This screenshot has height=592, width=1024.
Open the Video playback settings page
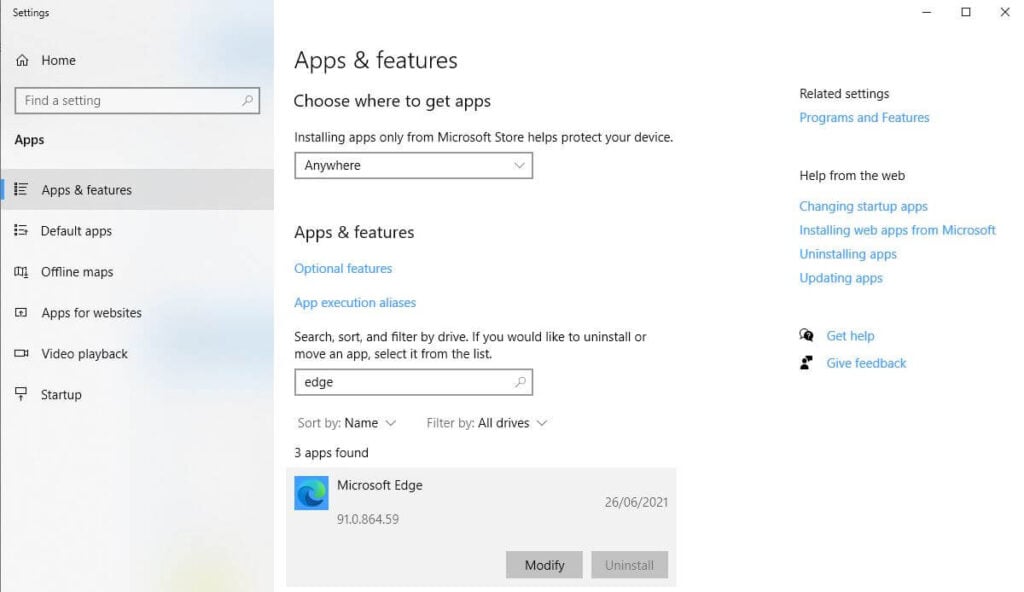[84, 354]
